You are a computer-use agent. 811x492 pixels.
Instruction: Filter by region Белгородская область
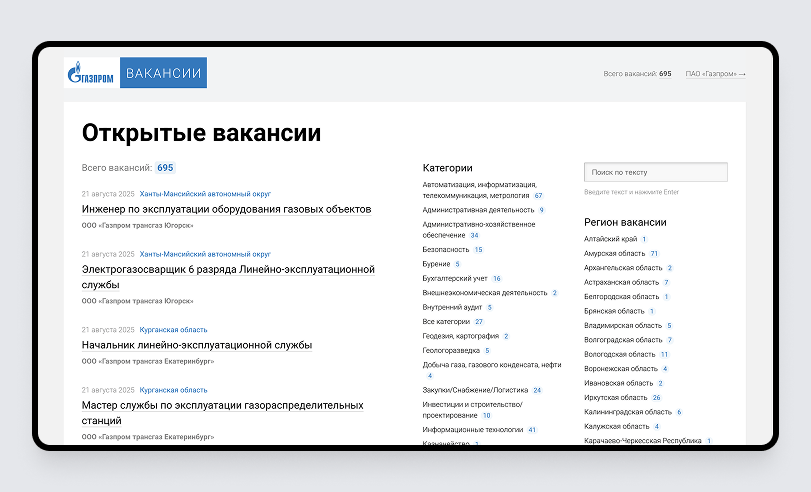pos(621,297)
